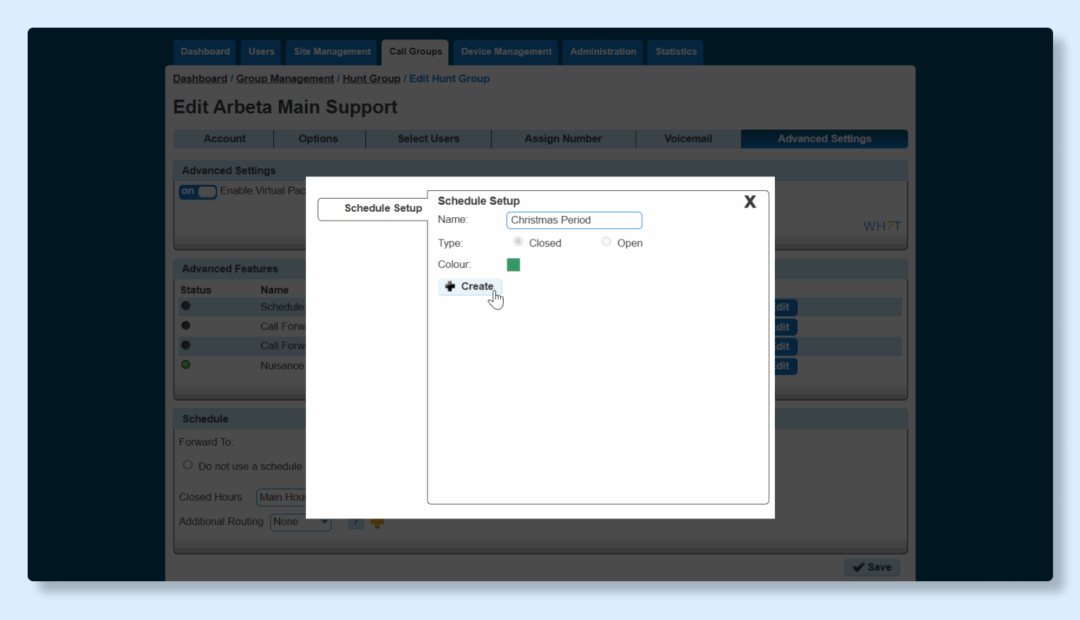This screenshot has width=1080, height=620.
Task: Click the Status column header
Action: [x=196, y=290]
